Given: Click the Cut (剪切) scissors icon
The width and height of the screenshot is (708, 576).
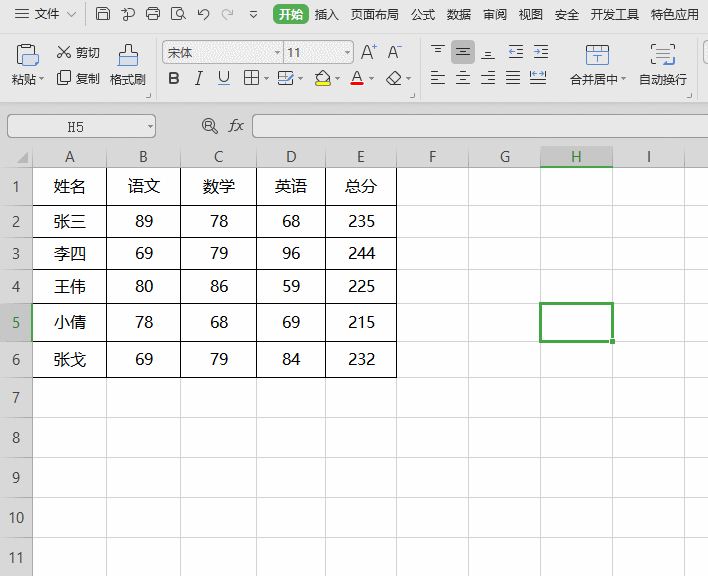Looking at the screenshot, I should pyautogui.click(x=64, y=52).
